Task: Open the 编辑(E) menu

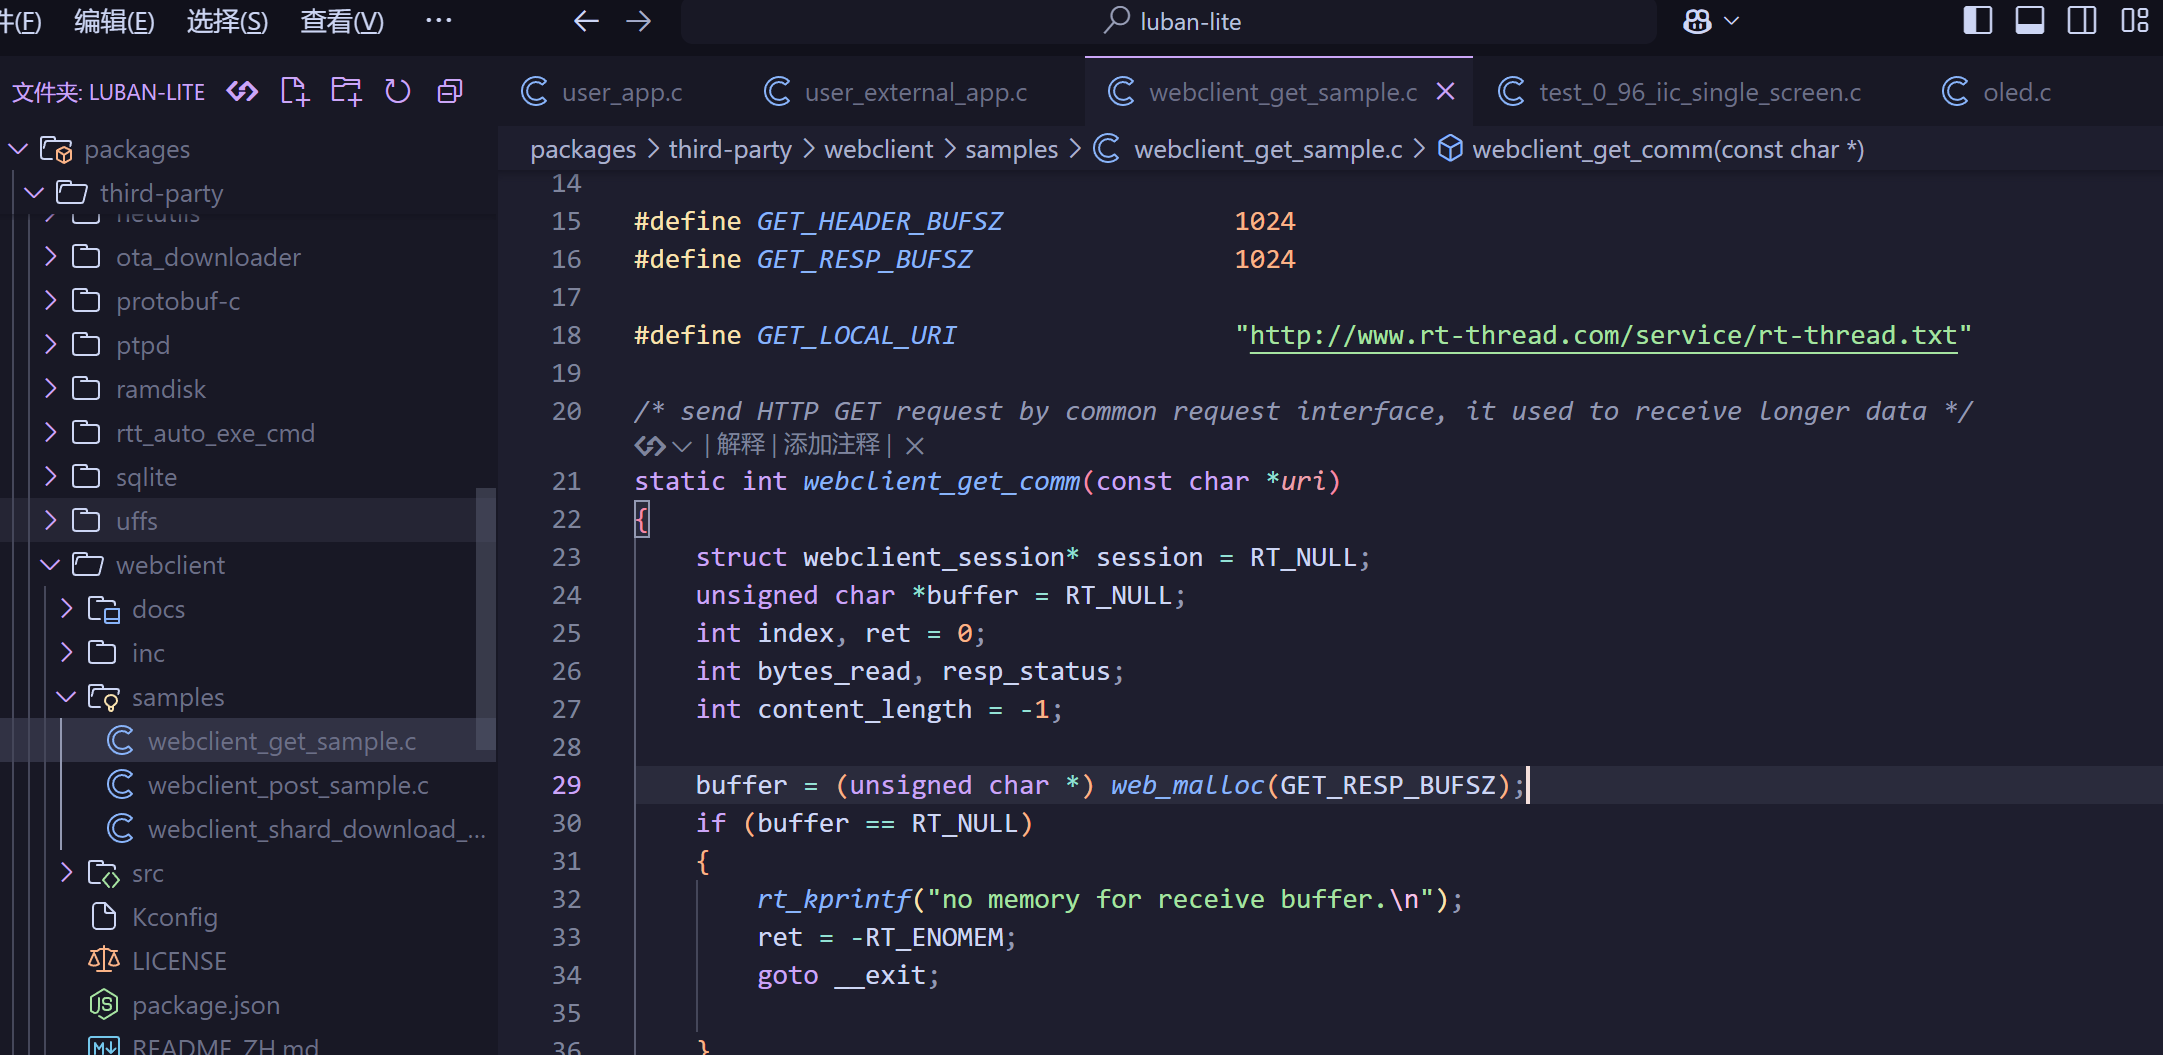Action: coord(114,21)
